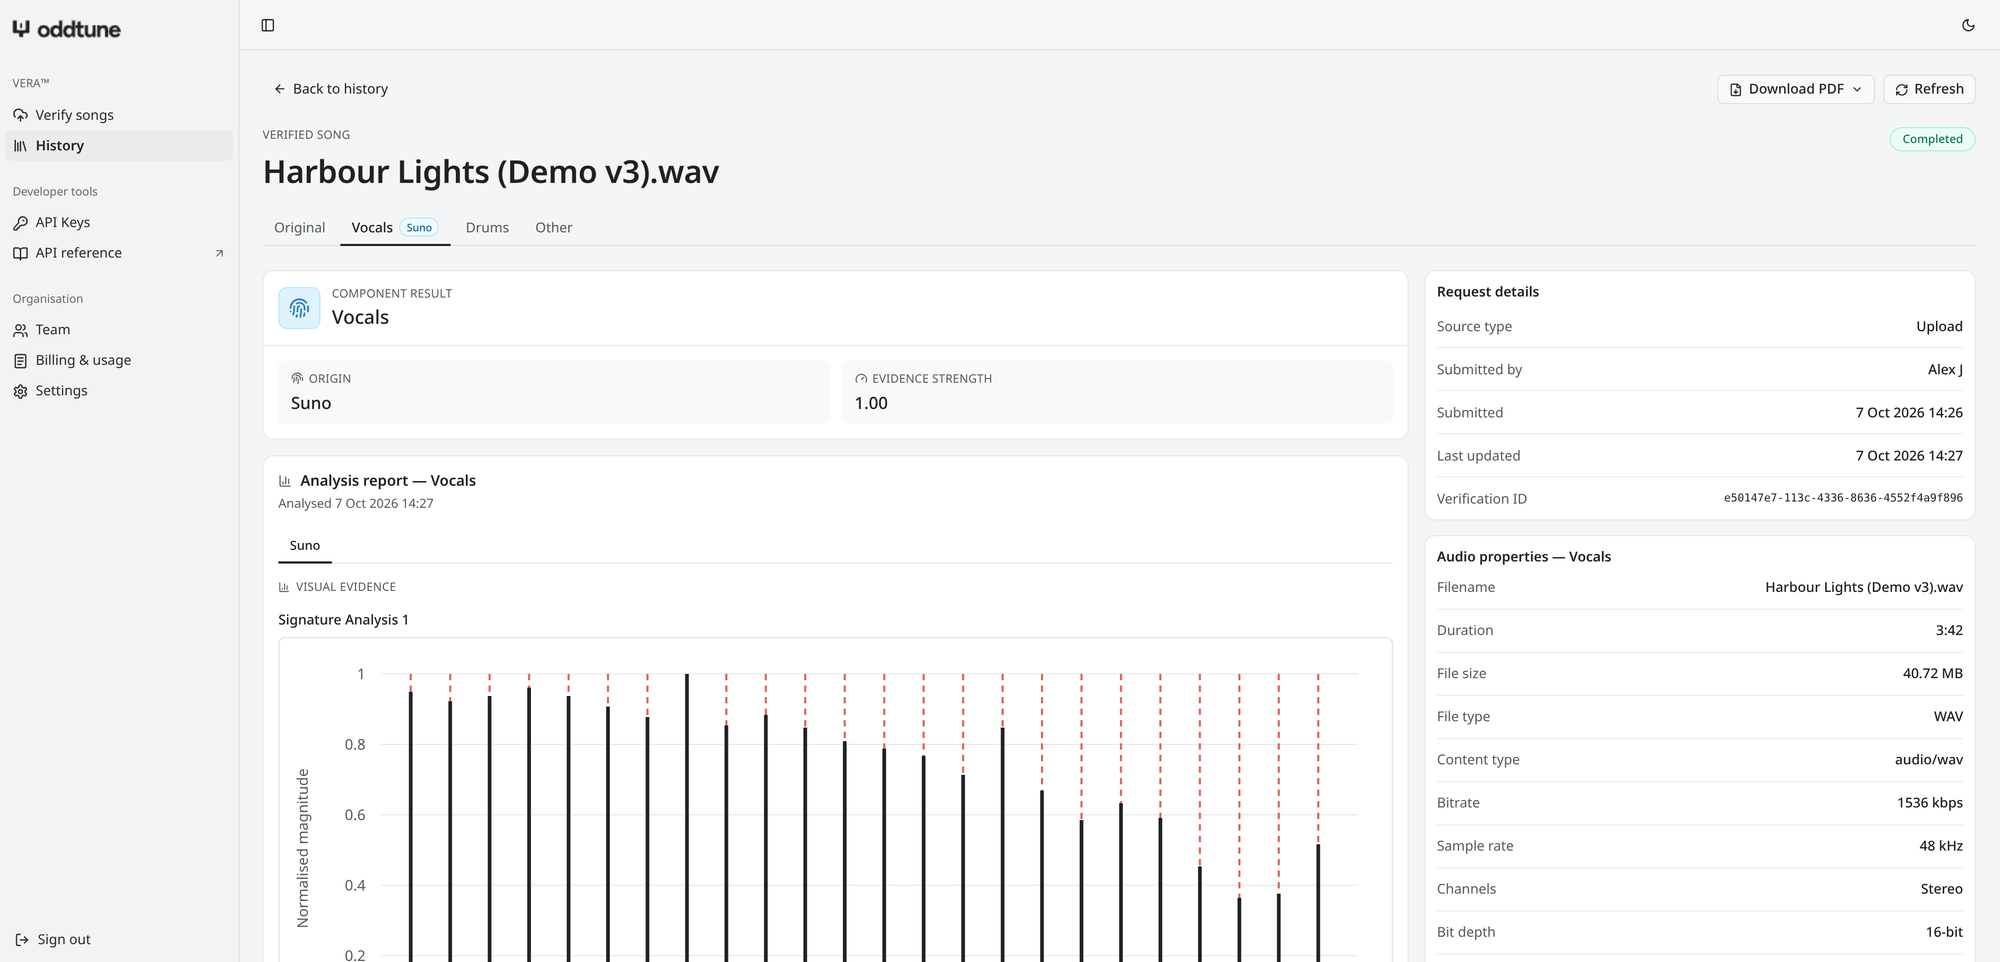2000x962 pixels.
Task: Click the Origin fingerprint icon
Action: (297, 379)
